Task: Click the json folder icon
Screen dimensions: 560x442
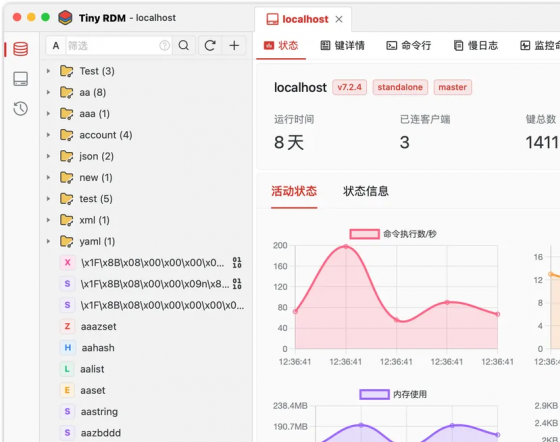Action: pos(67,156)
